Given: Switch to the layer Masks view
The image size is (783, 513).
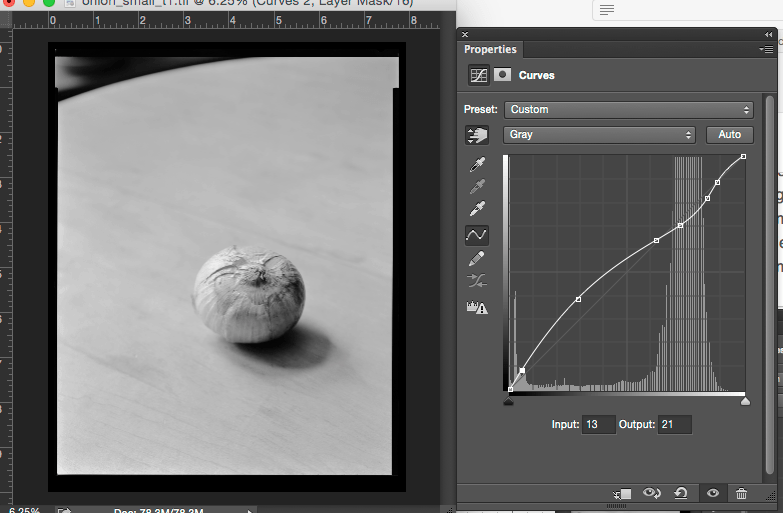Looking at the screenshot, I should click(x=503, y=75).
